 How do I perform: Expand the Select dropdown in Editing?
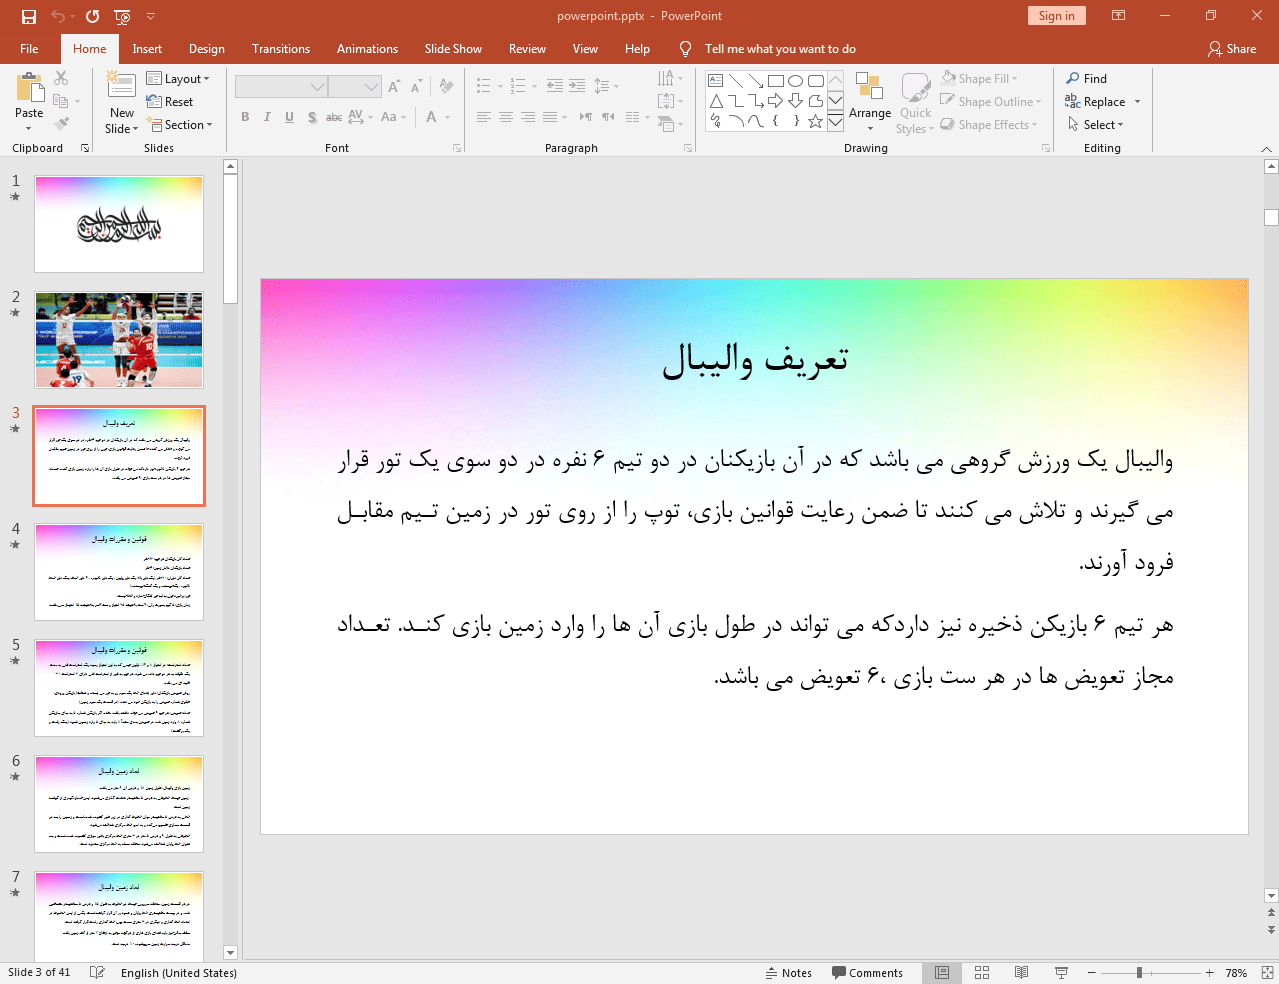tap(1096, 125)
